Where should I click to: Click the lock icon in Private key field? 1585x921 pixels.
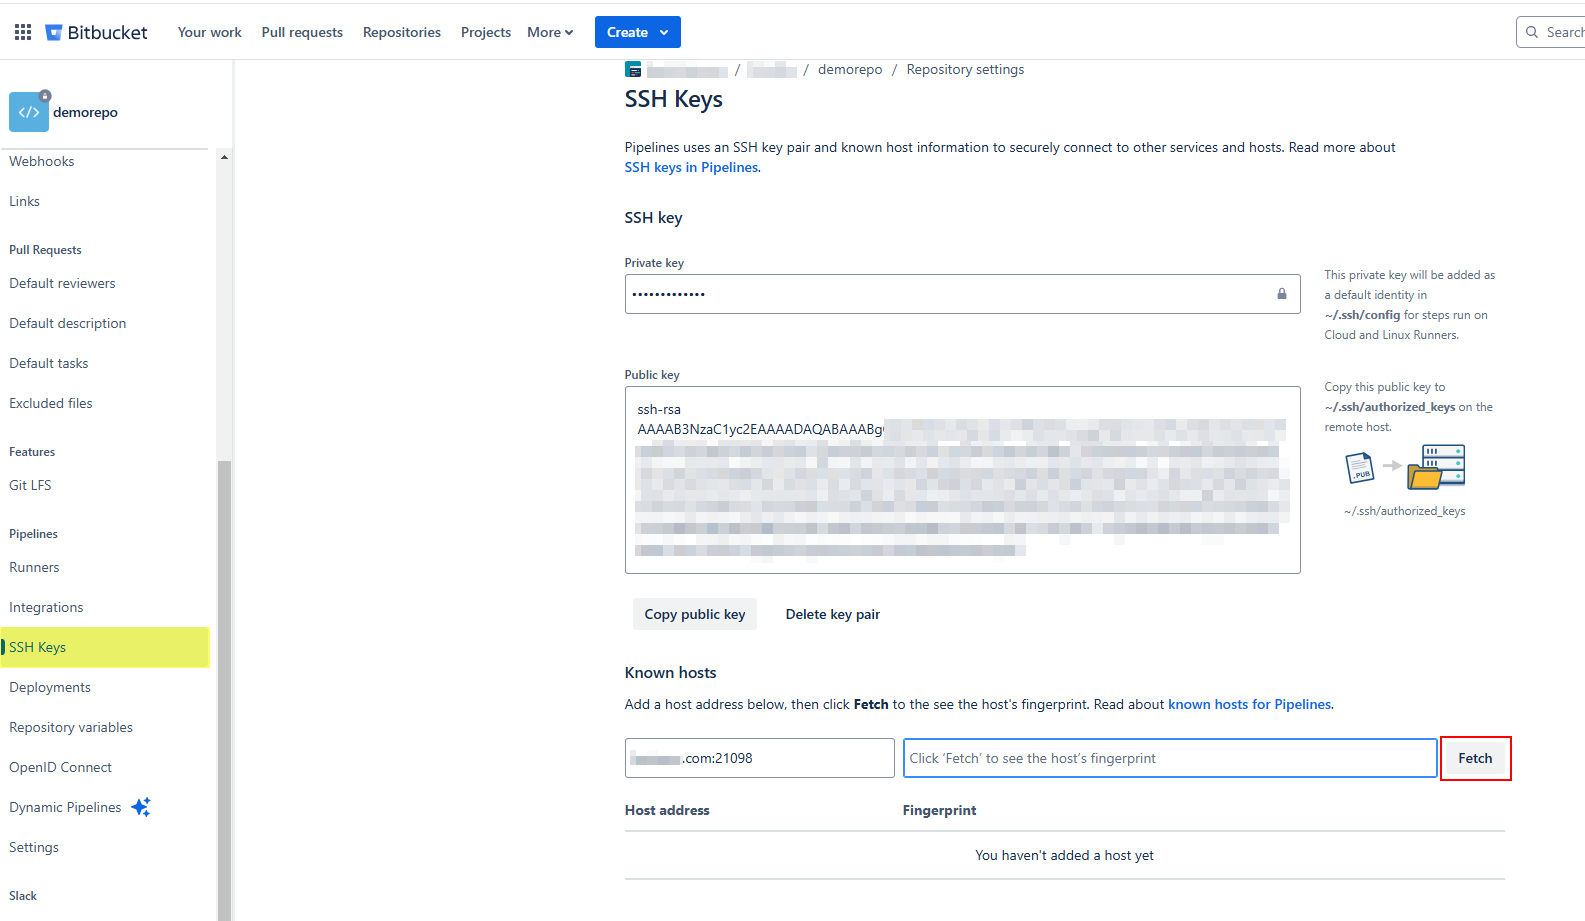click(x=1281, y=294)
